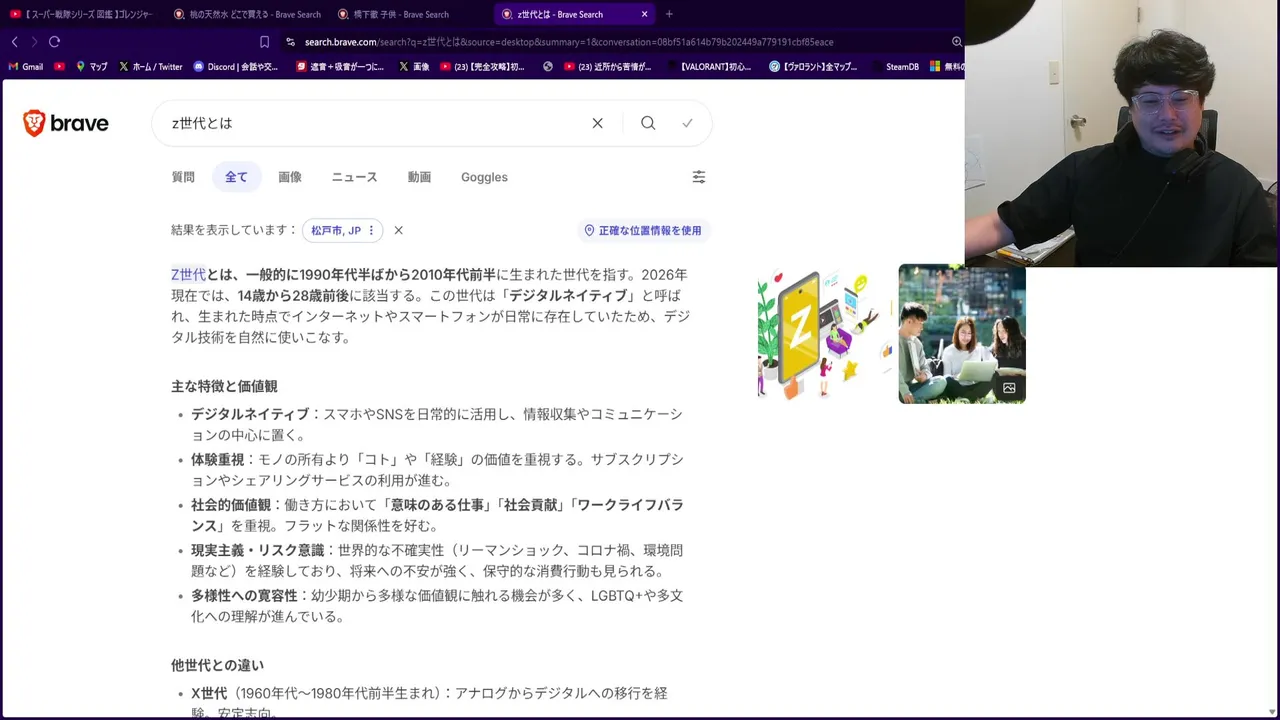Viewport: 1280px width, 720px height.
Task: Click デジタルネイティブ bullet term
Action: 250,414
